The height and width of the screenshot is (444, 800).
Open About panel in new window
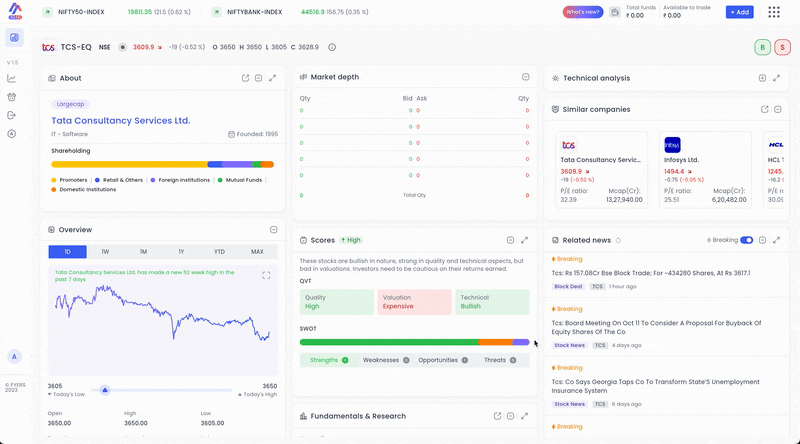pyautogui.click(x=245, y=78)
